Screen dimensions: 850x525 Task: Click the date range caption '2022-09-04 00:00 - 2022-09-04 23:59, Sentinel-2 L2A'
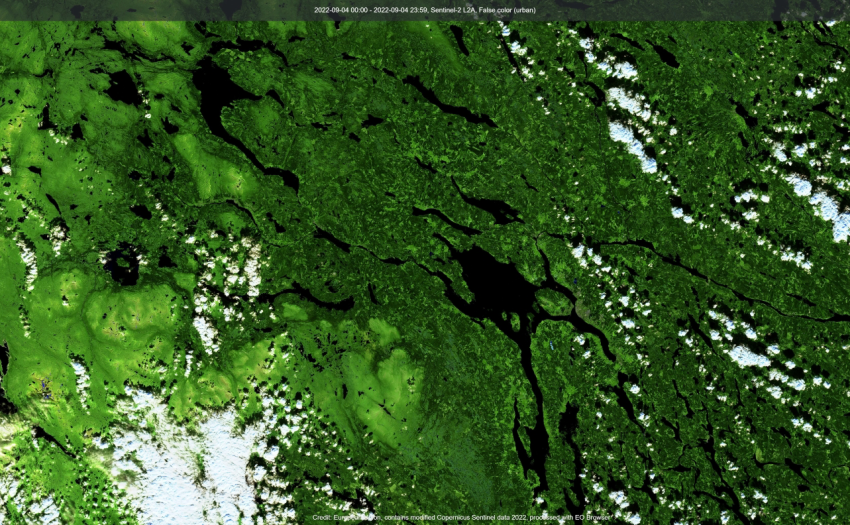coord(395,10)
